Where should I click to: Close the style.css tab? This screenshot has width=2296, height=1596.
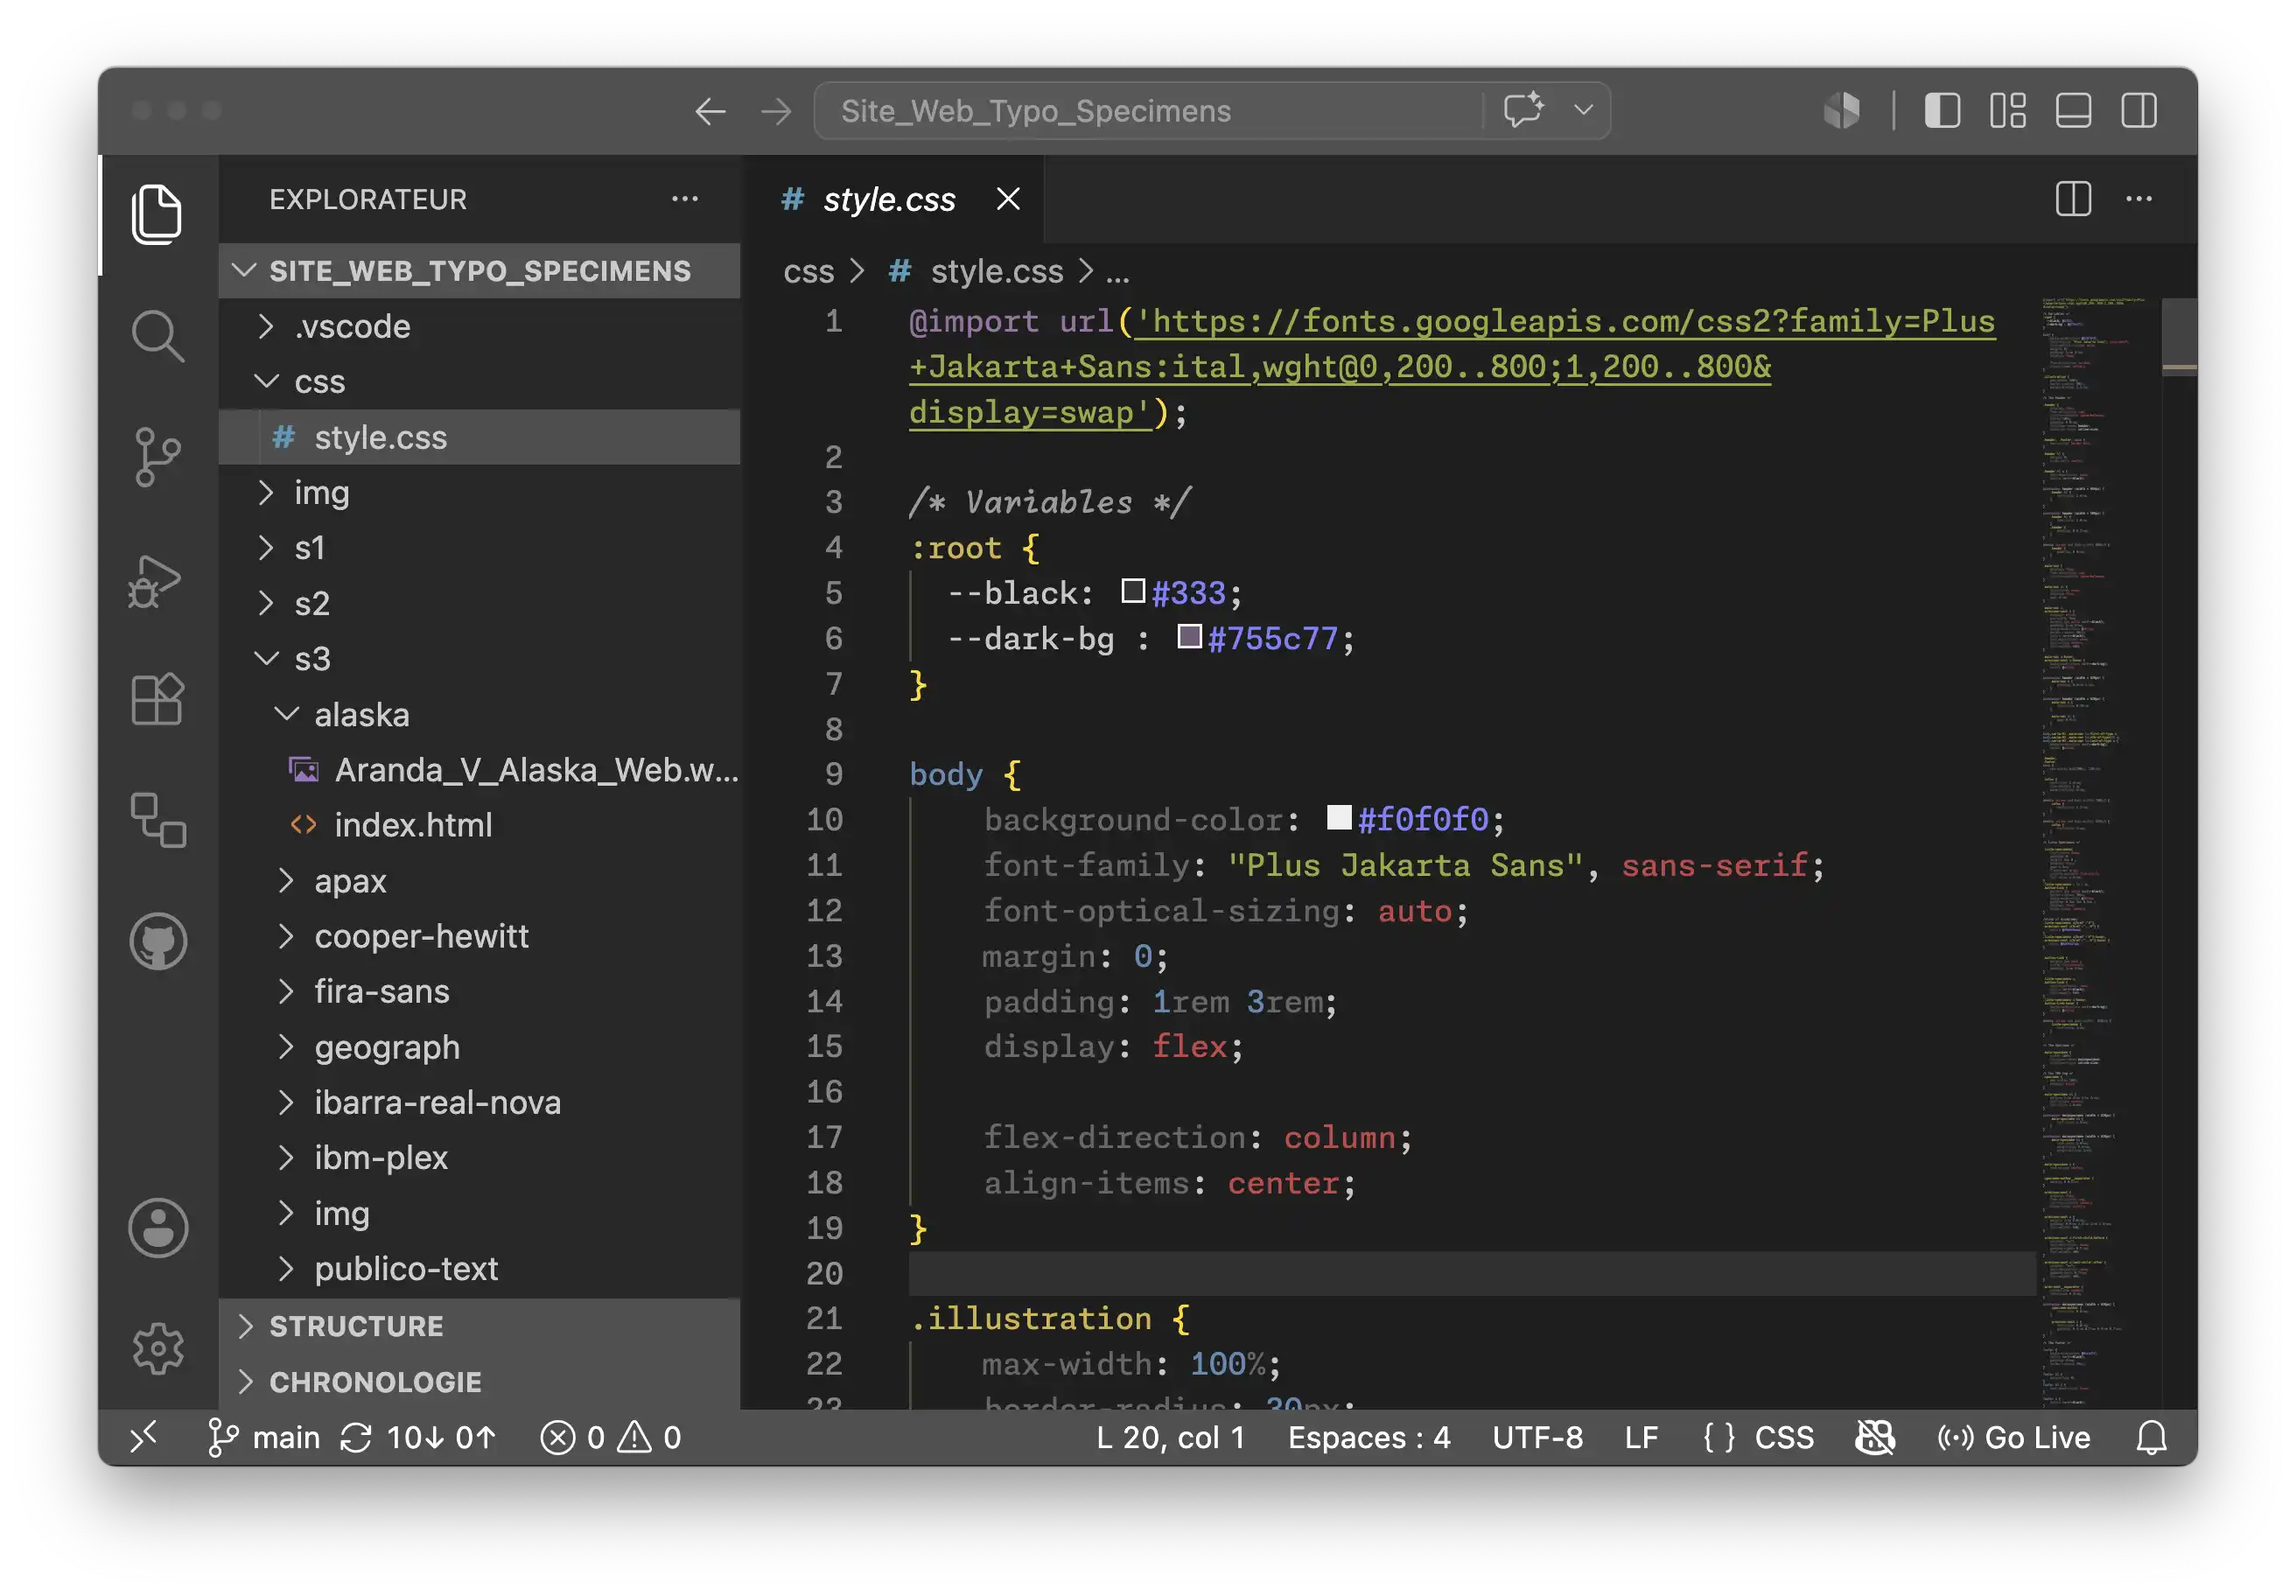[1008, 199]
